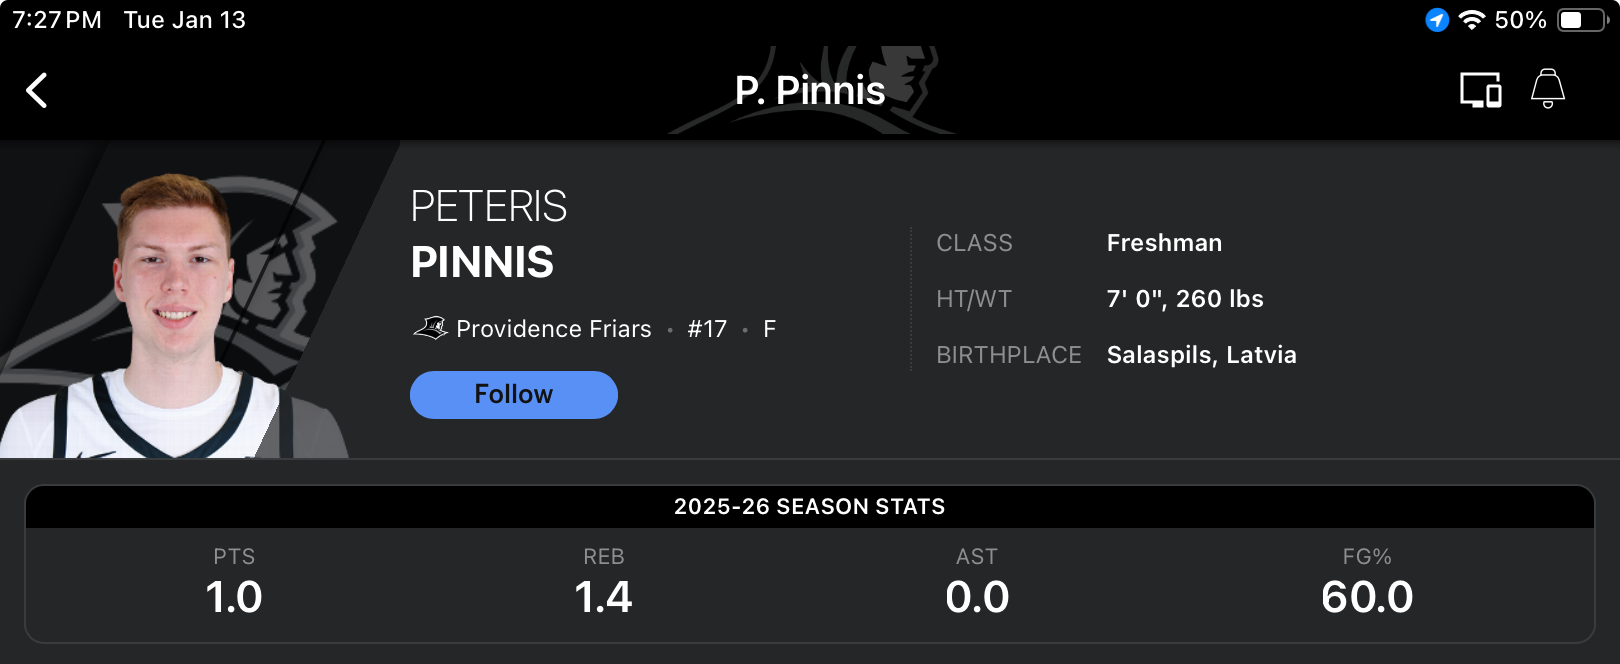Open the cast to device icon

[1480, 90]
